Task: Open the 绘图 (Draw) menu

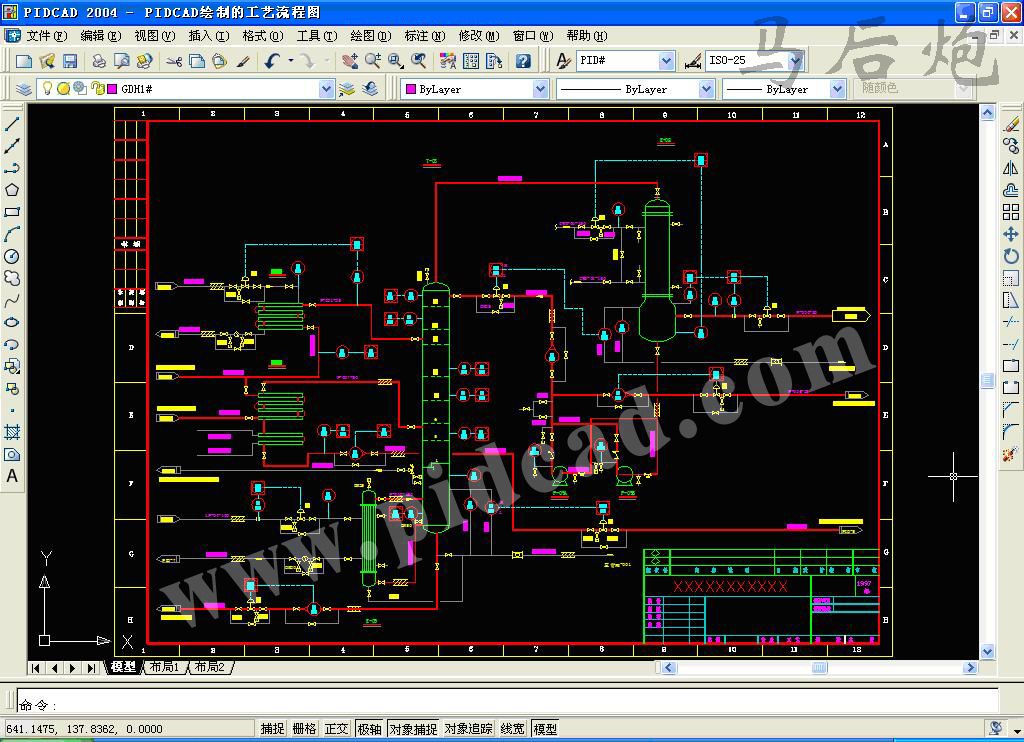Action: click(370, 35)
